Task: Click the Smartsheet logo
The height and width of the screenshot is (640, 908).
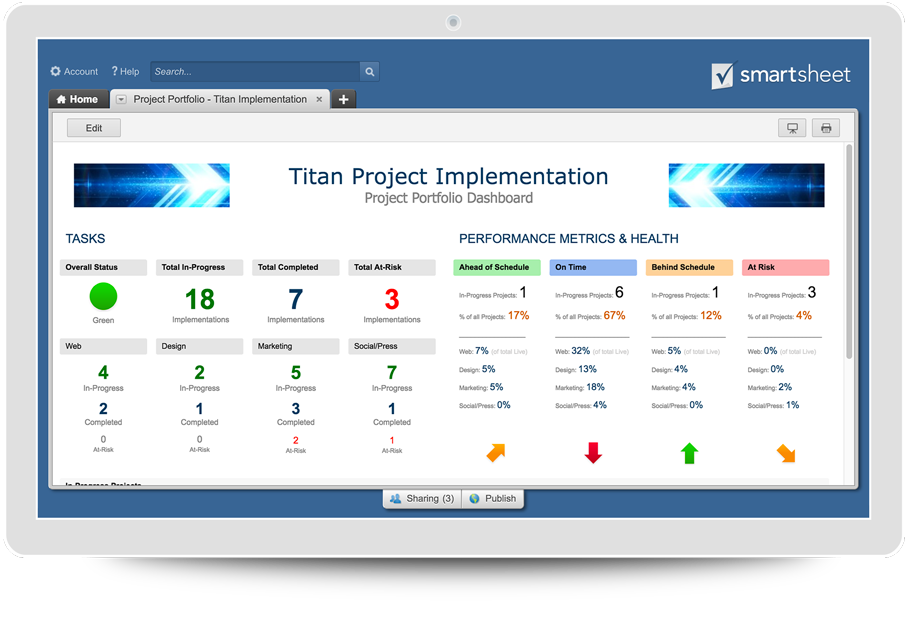Action: [x=781, y=75]
